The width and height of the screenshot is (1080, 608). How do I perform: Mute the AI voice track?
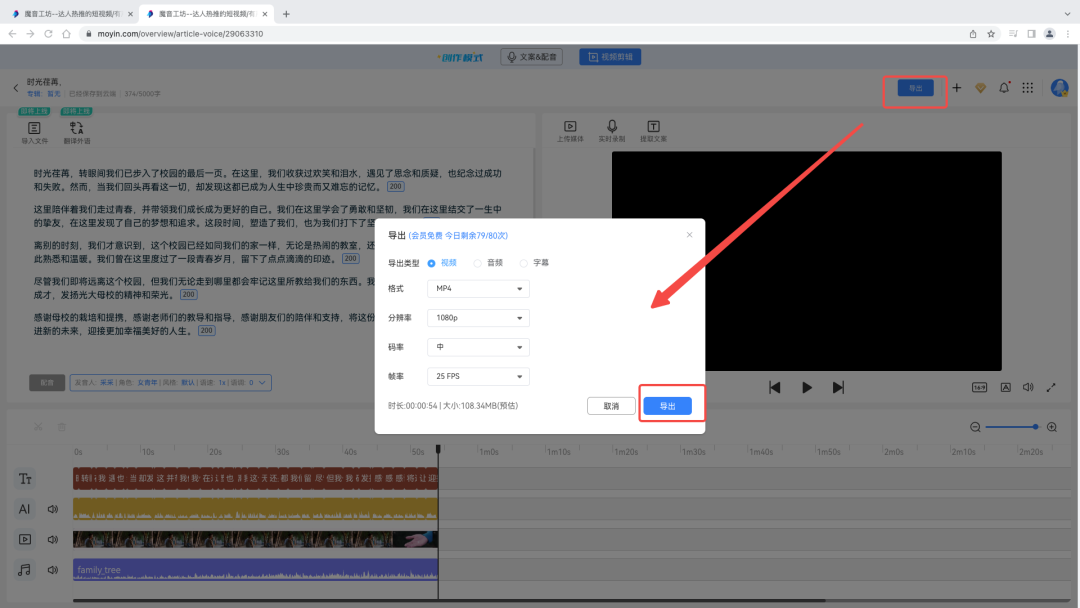point(52,509)
